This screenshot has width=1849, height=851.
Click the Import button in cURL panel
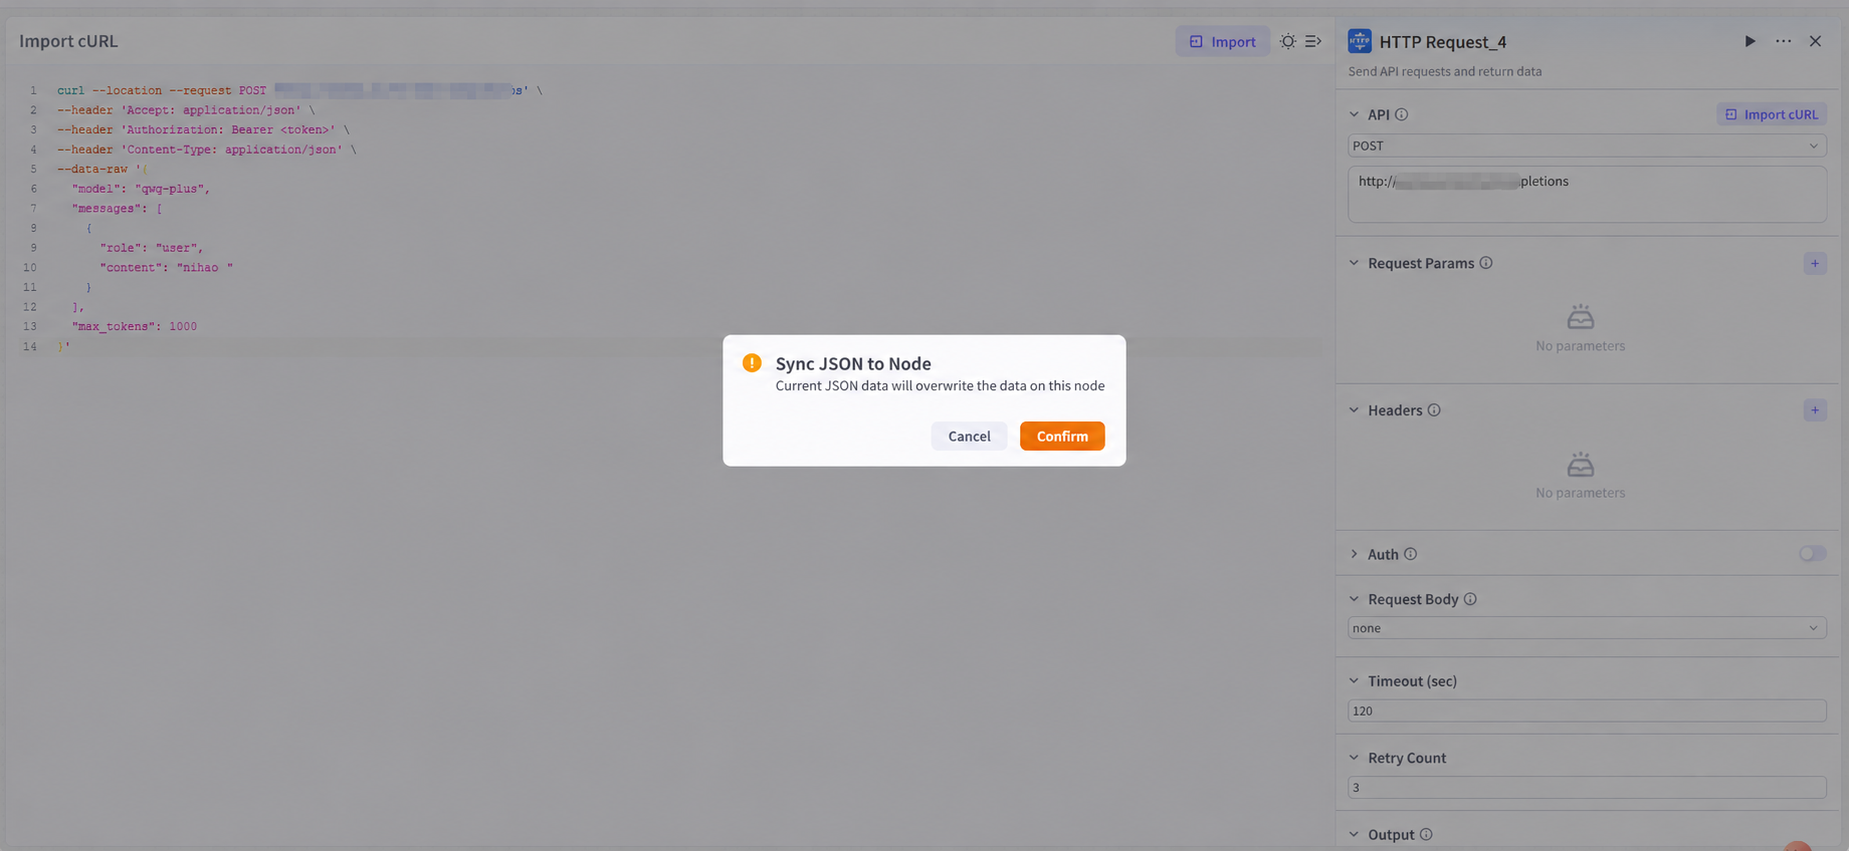(x=1222, y=41)
